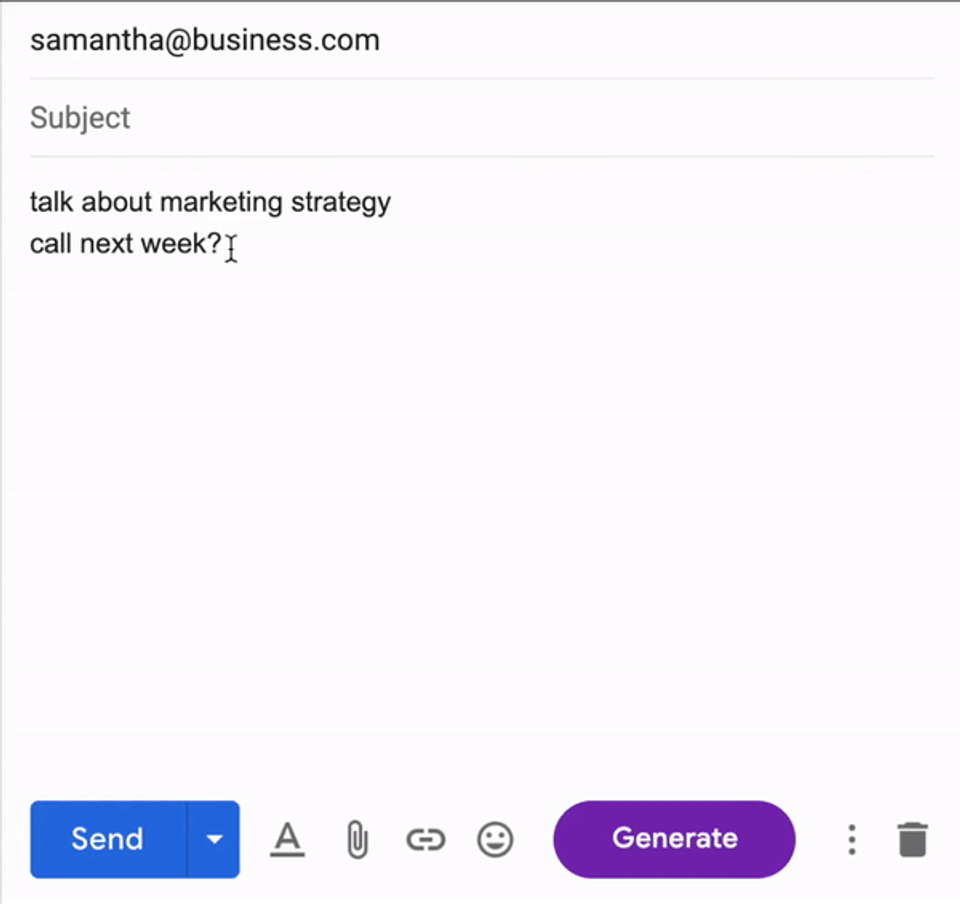Attach a file using the paperclip icon

coord(357,840)
